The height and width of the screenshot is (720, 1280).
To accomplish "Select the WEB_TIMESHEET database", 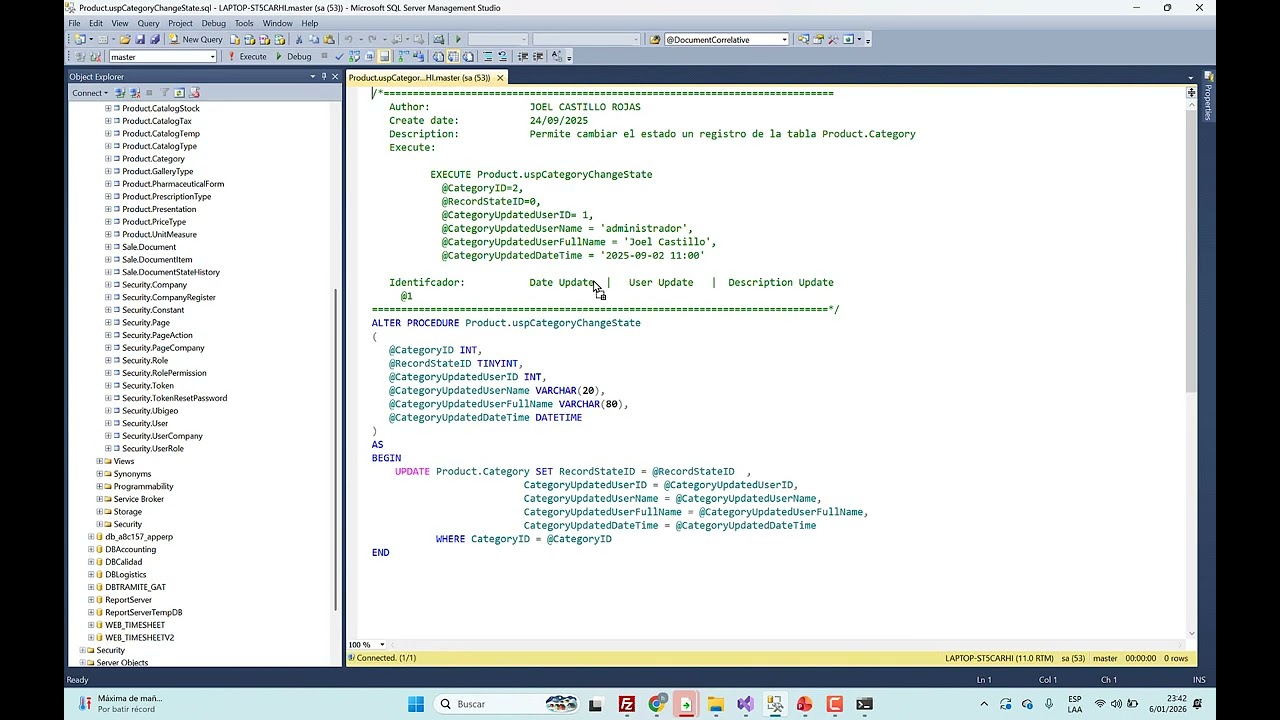I will click(135, 625).
